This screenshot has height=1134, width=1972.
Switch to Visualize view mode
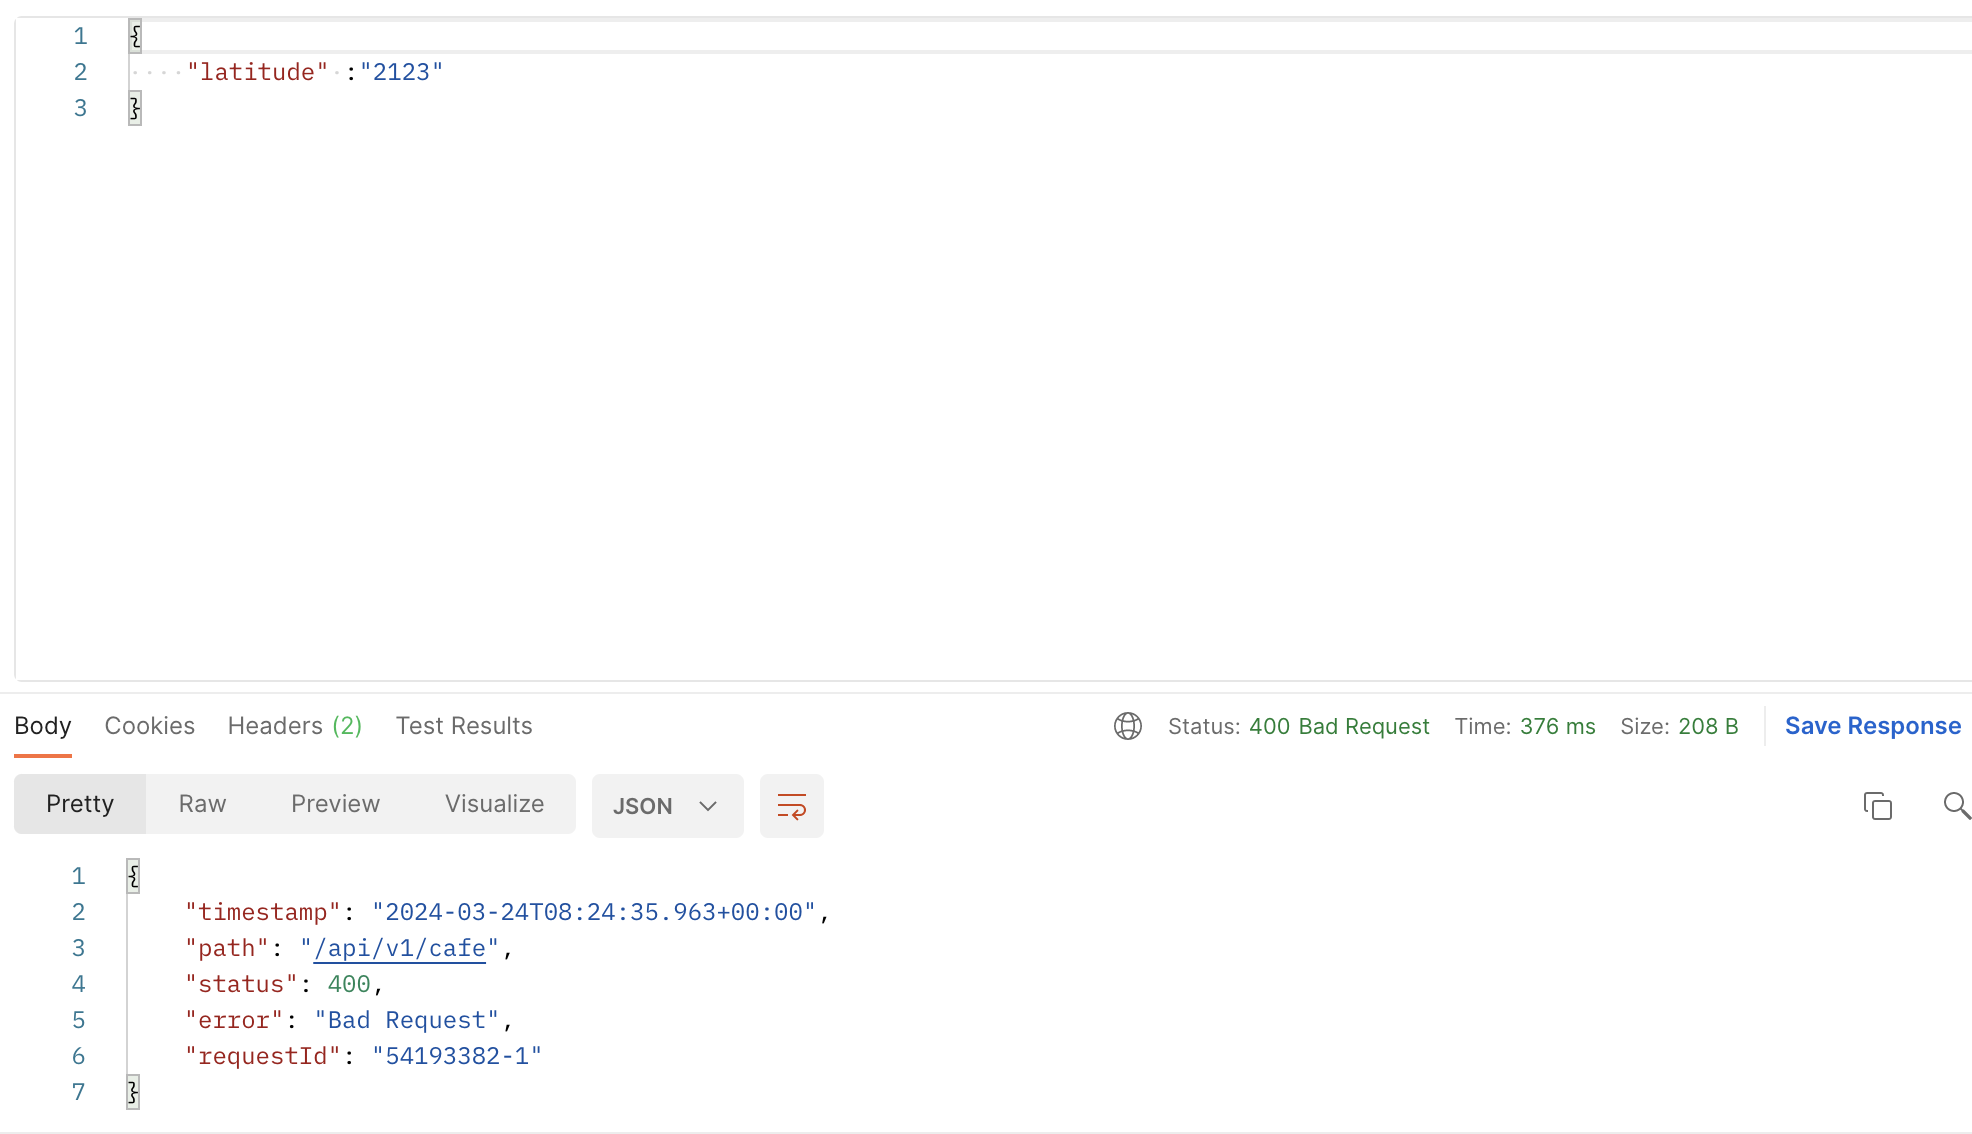pos(494,804)
